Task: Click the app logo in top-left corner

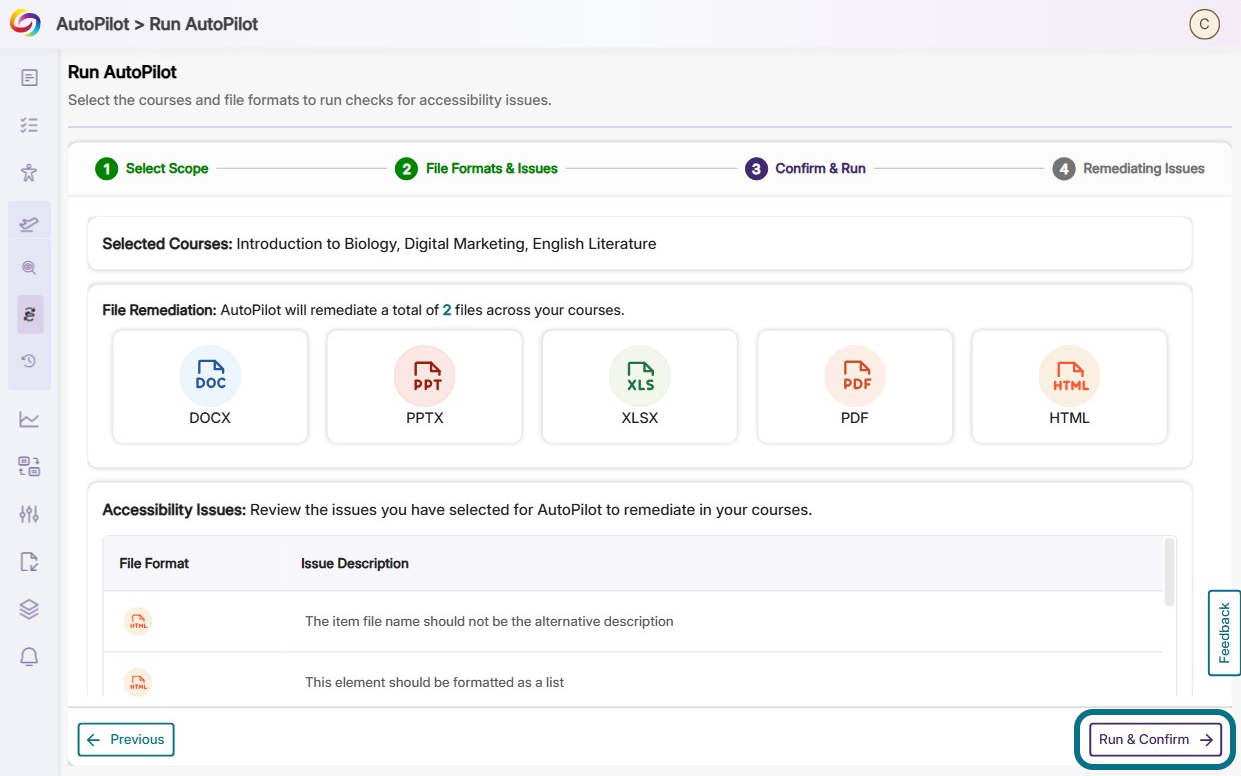Action: pos(25,24)
